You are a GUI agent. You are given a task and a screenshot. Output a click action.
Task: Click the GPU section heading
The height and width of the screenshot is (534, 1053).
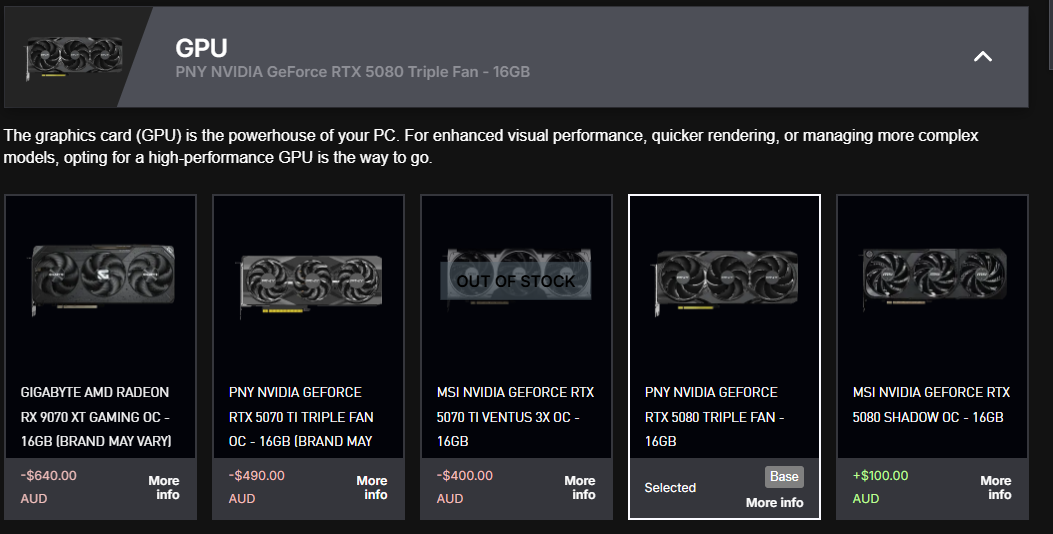pos(201,48)
